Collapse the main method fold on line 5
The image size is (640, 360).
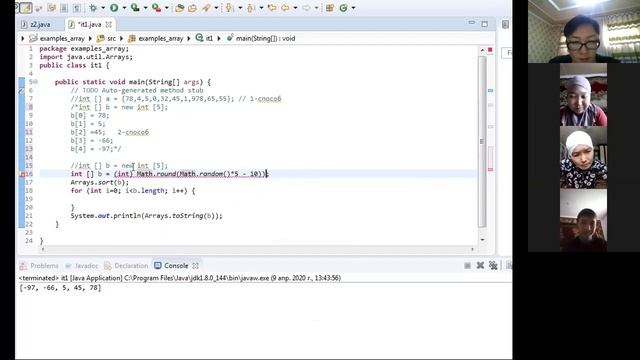coord(36,82)
